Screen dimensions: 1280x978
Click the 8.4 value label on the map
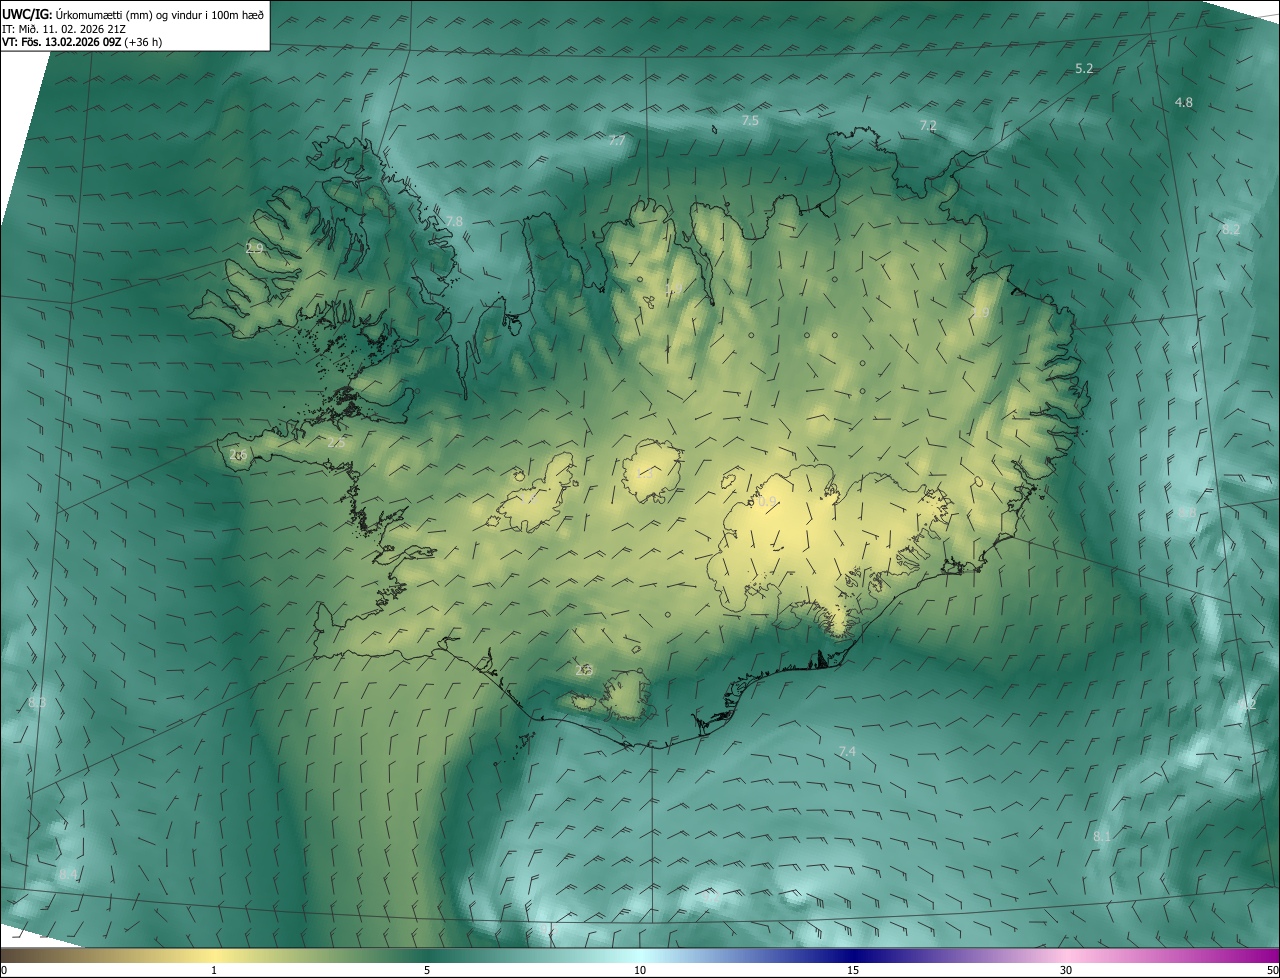(x=67, y=875)
